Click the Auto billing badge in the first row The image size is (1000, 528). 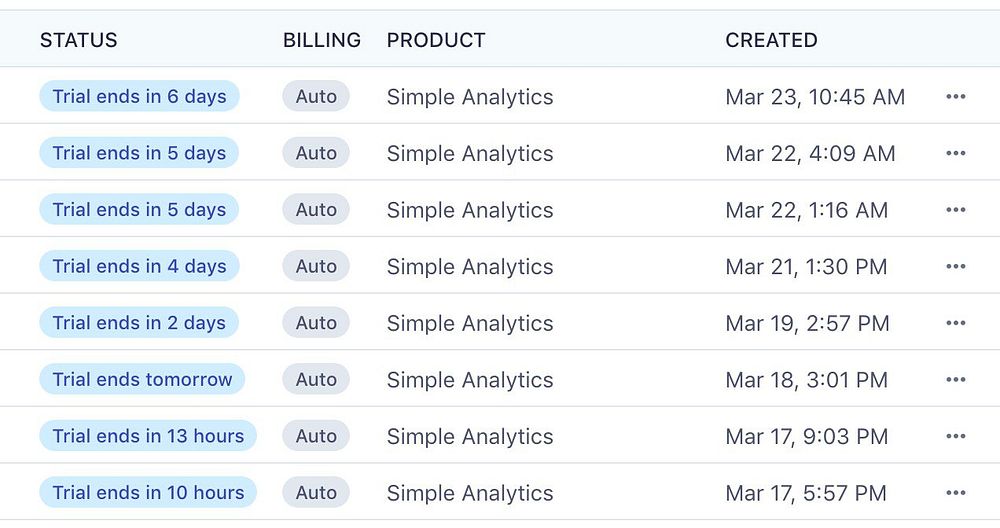point(316,97)
